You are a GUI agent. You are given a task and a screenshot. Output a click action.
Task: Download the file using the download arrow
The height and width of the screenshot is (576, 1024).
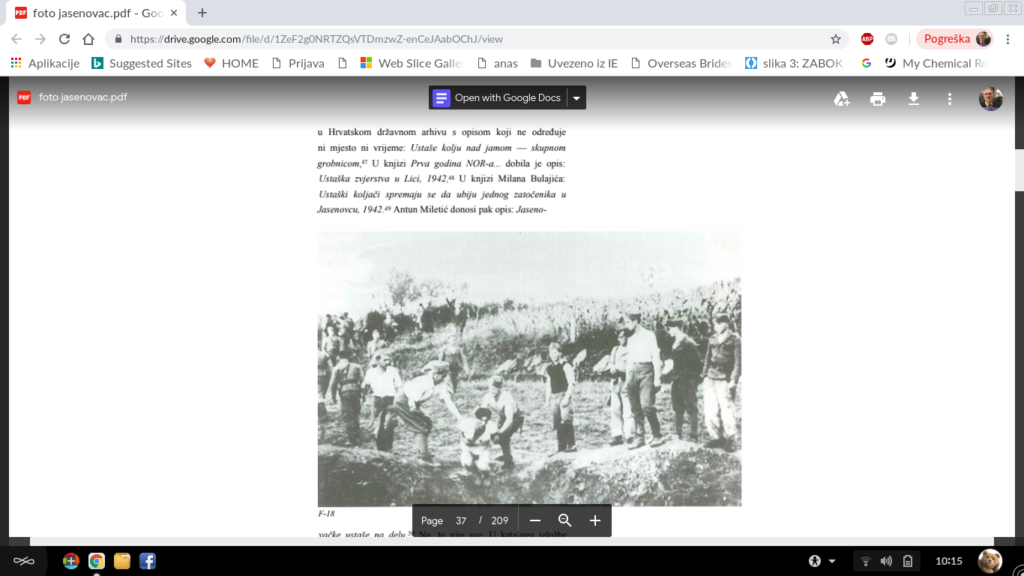point(913,98)
